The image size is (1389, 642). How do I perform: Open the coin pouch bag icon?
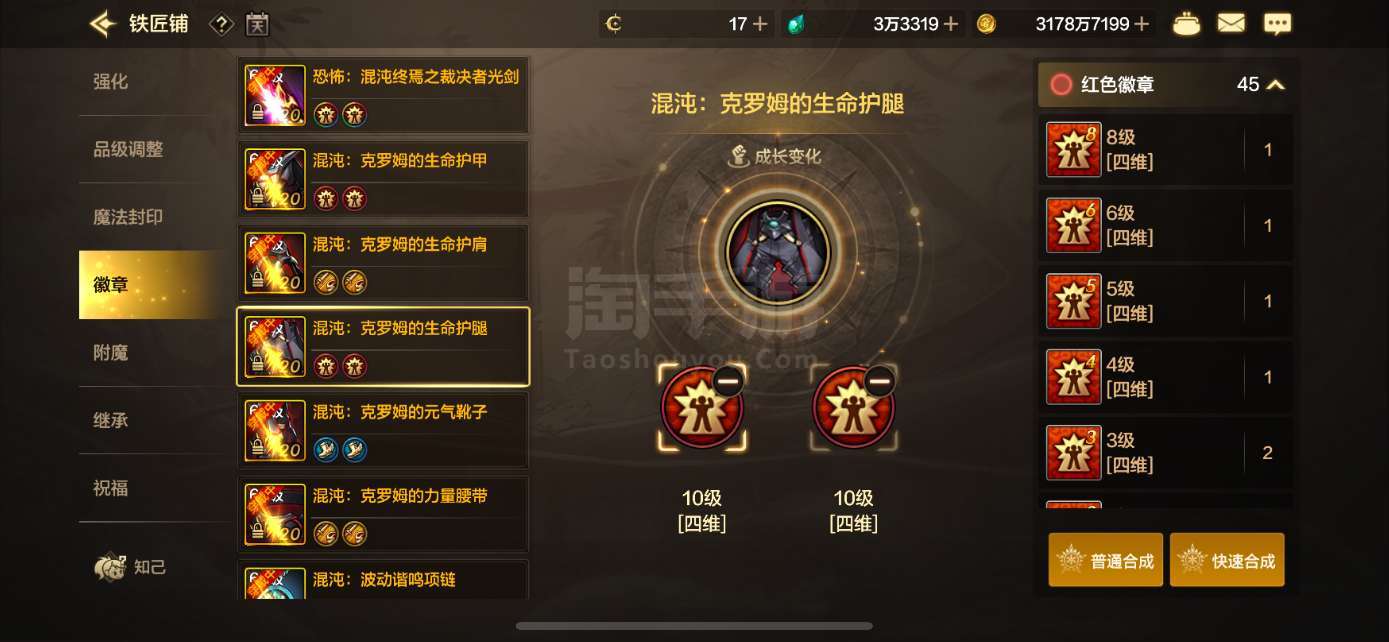[x=1186, y=24]
